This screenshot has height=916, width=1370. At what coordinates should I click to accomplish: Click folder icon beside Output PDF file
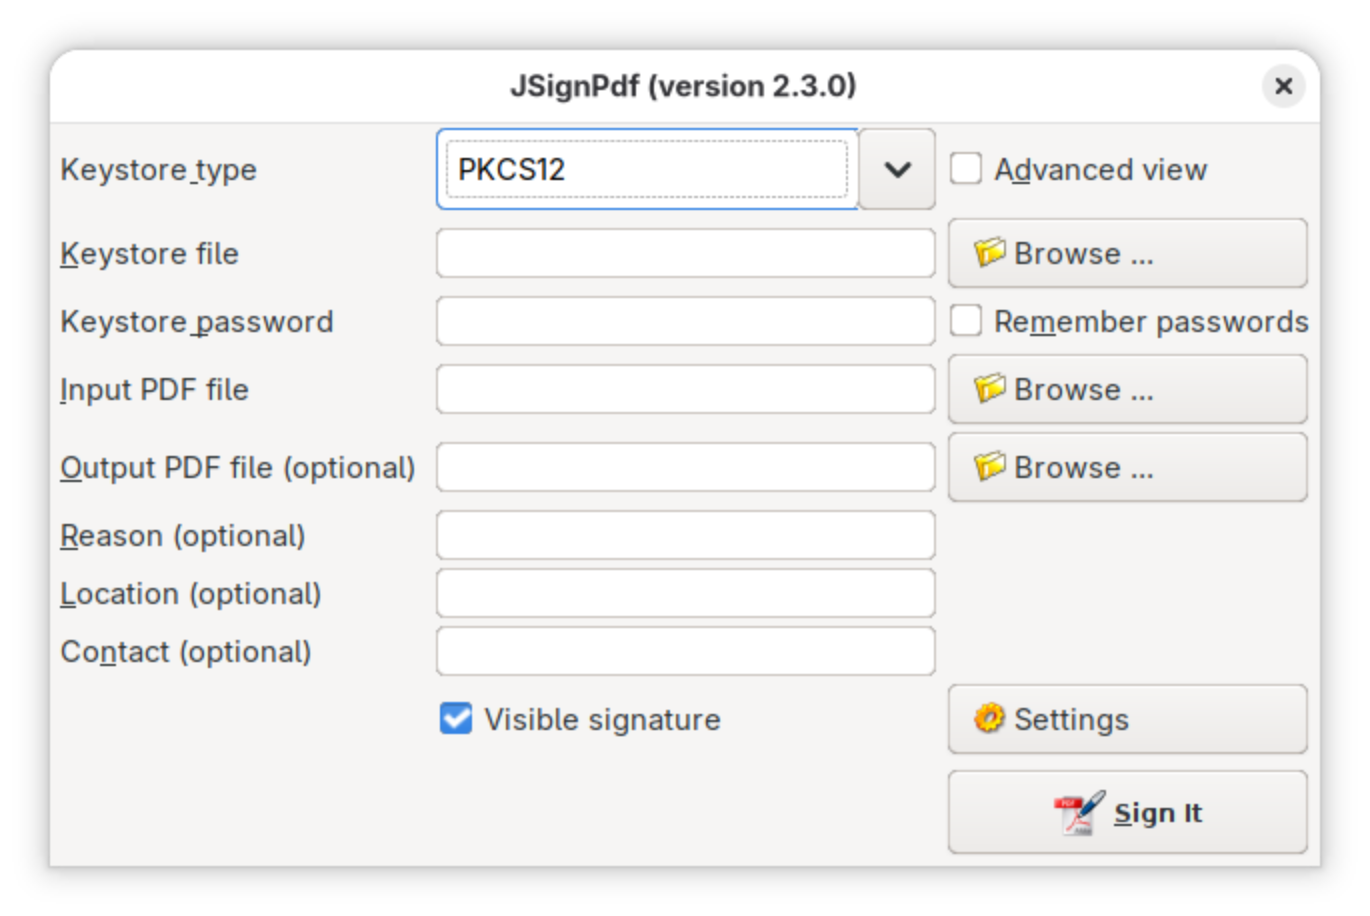(x=989, y=467)
